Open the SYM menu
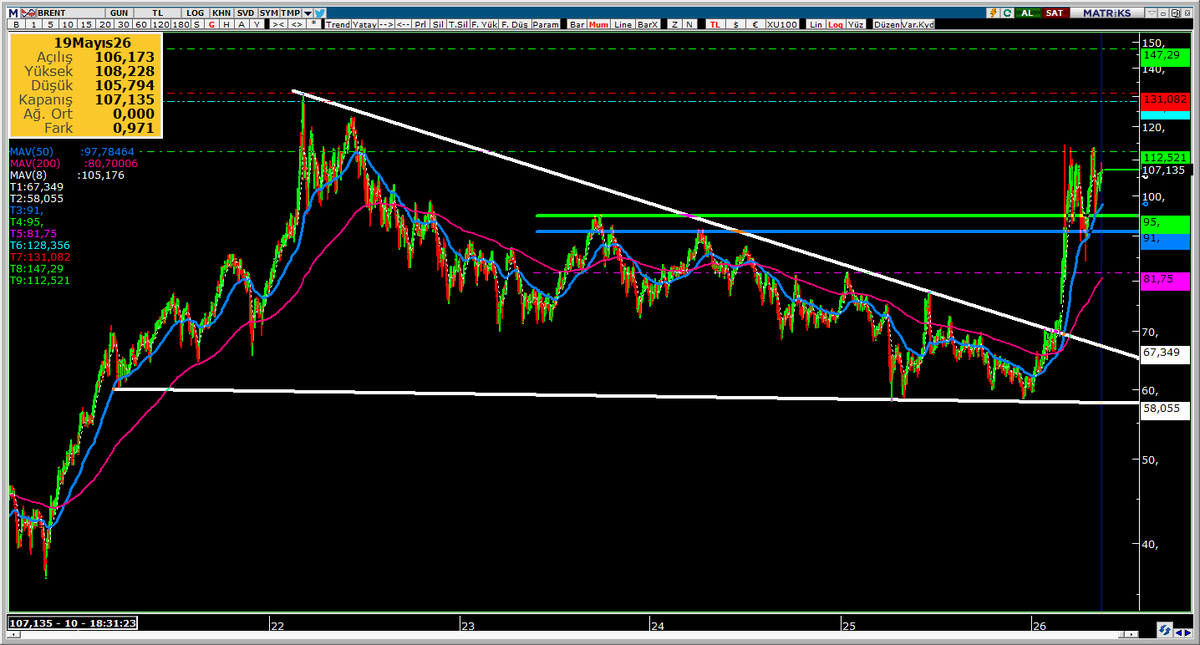The image size is (1200, 645). 268,11
